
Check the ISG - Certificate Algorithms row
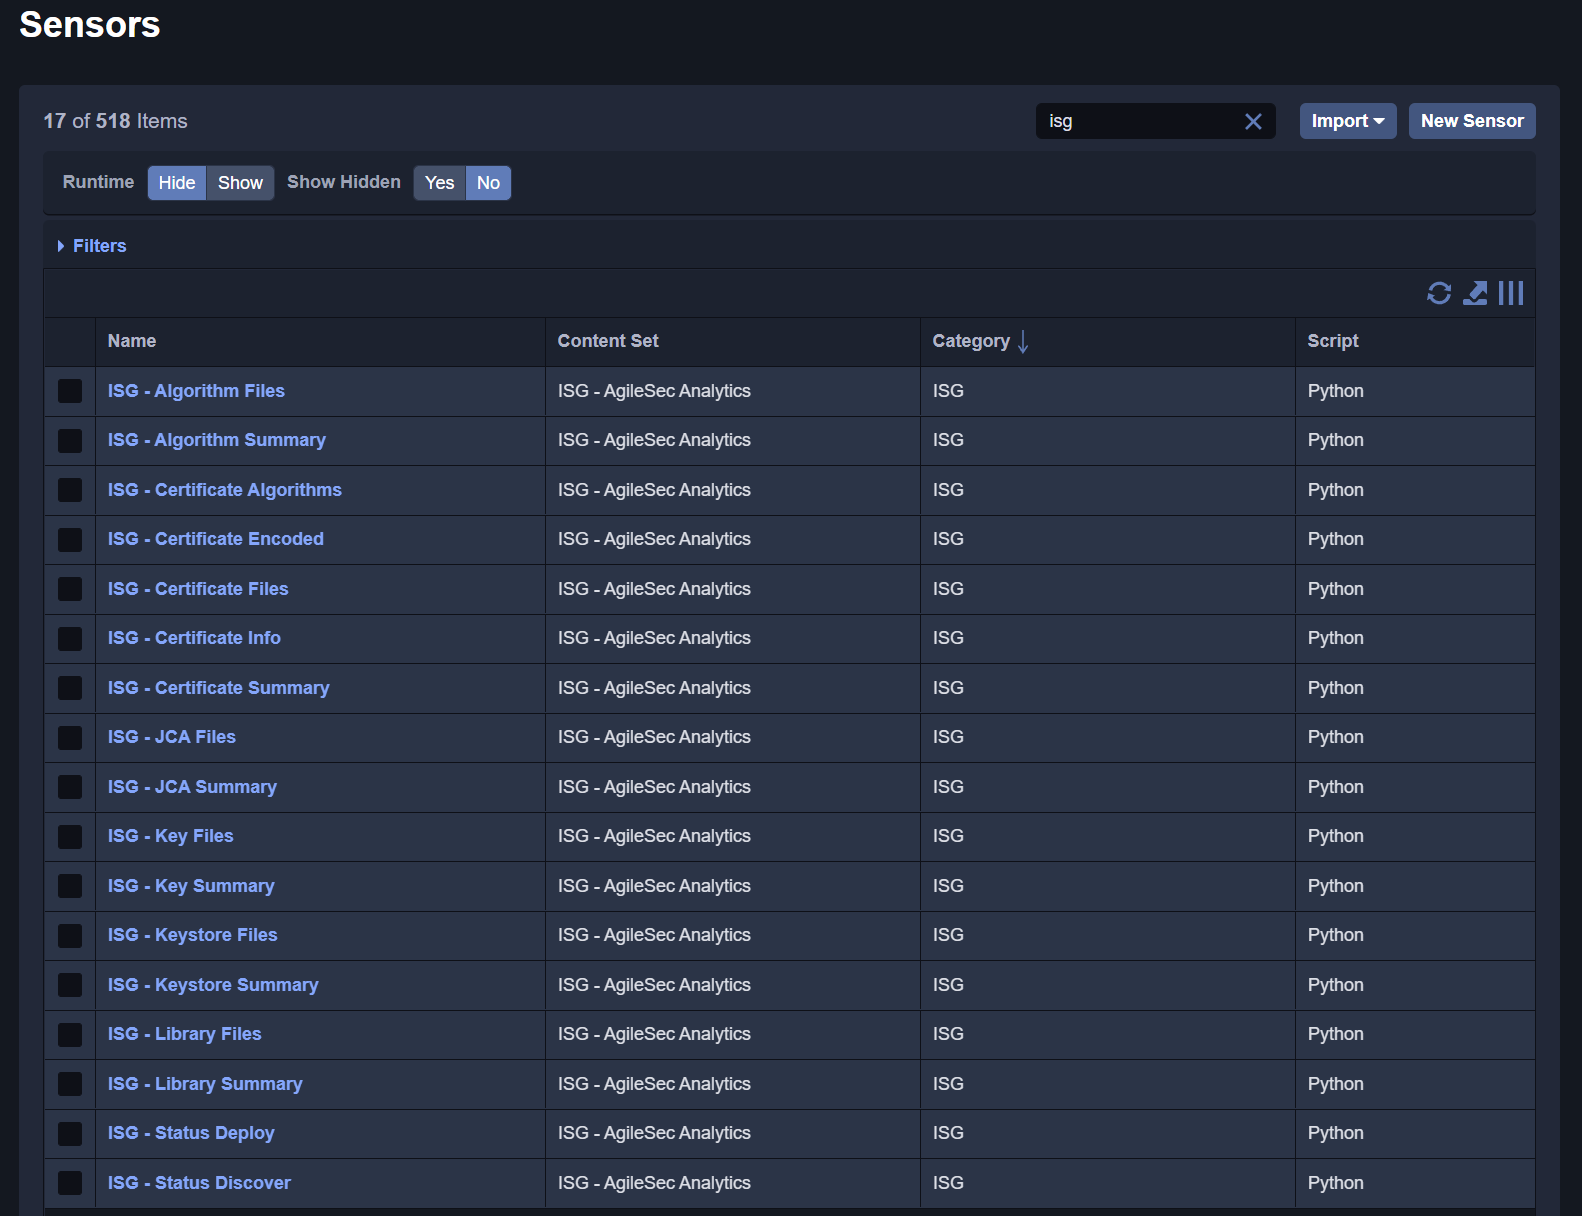point(70,490)
